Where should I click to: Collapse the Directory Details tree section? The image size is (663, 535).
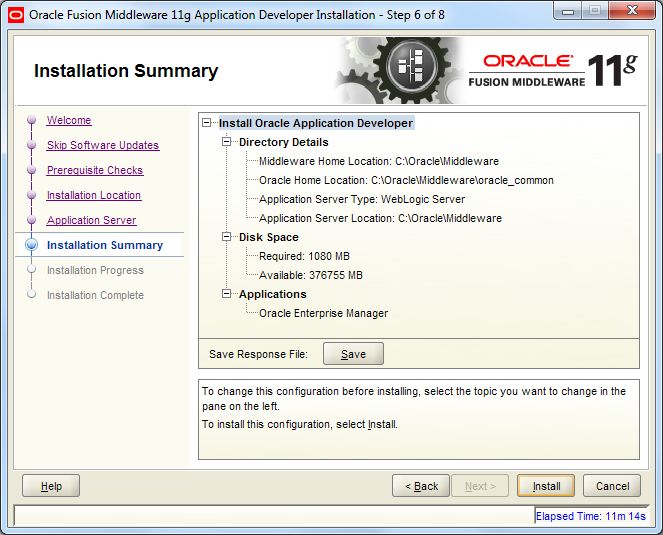pyautogui.click(x=227, y=142)
